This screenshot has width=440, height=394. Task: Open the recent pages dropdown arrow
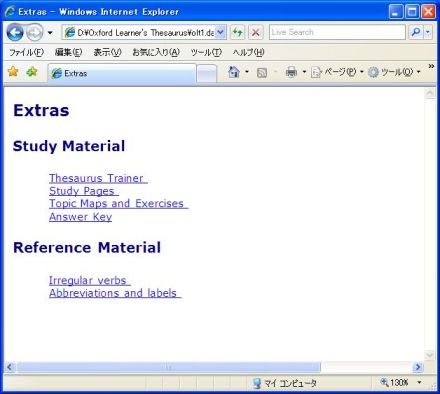click(50, 33)
